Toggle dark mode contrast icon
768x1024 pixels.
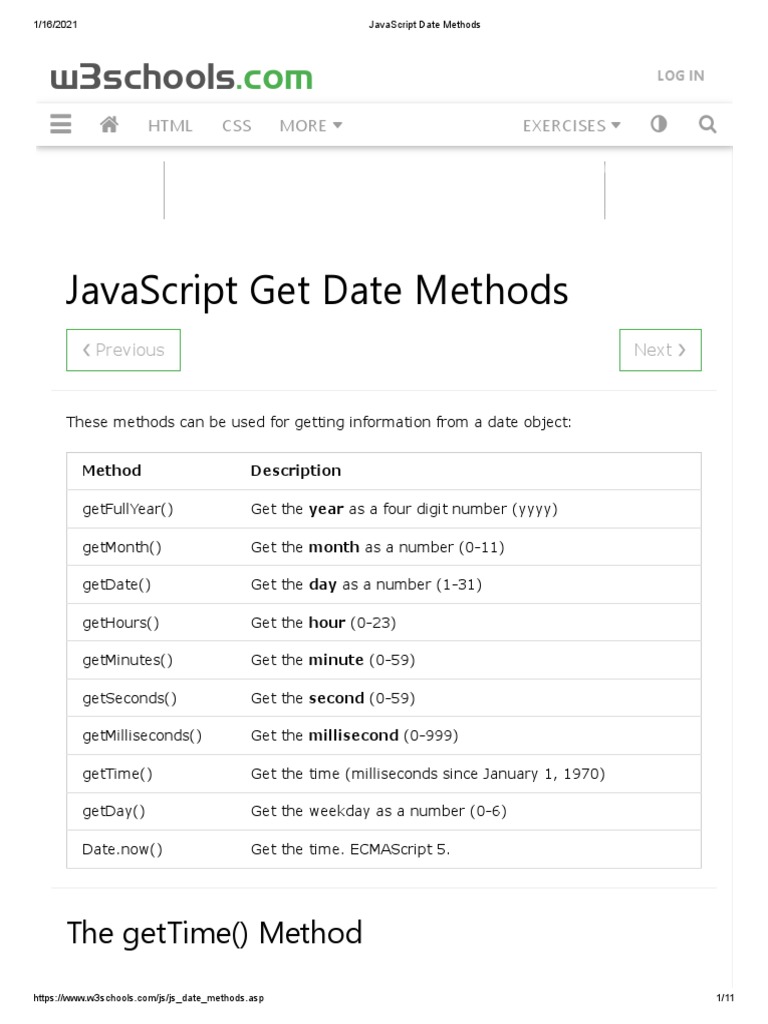658,124
